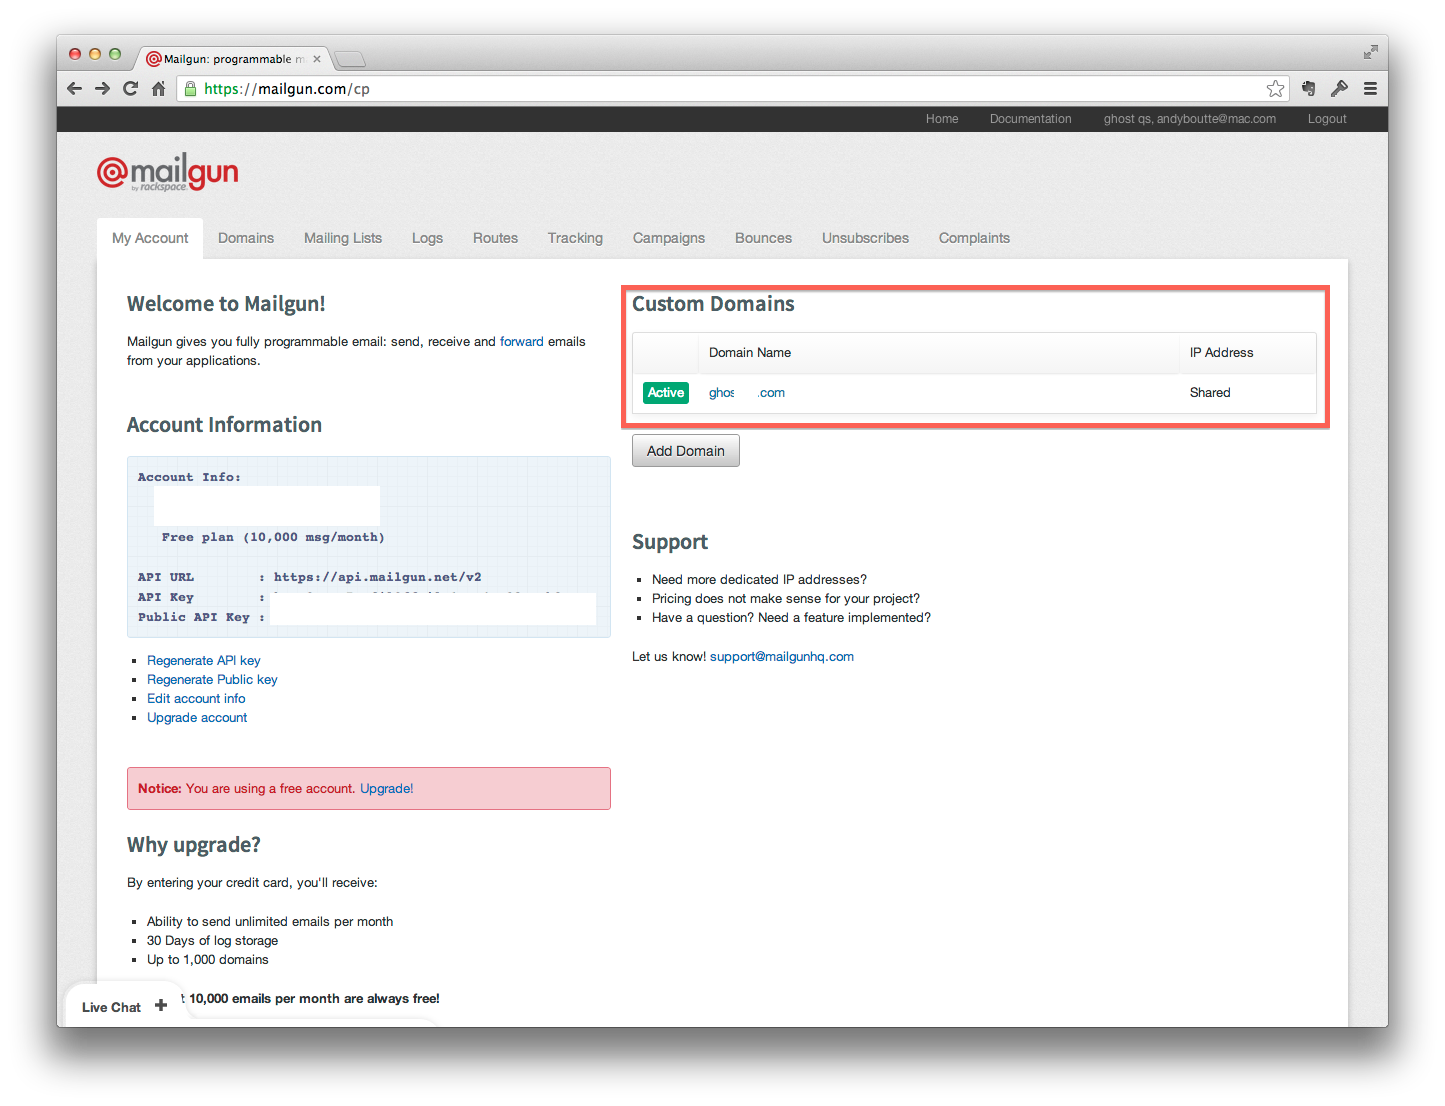Click the account name andyboutte@mac.com

click(1190, 119)
